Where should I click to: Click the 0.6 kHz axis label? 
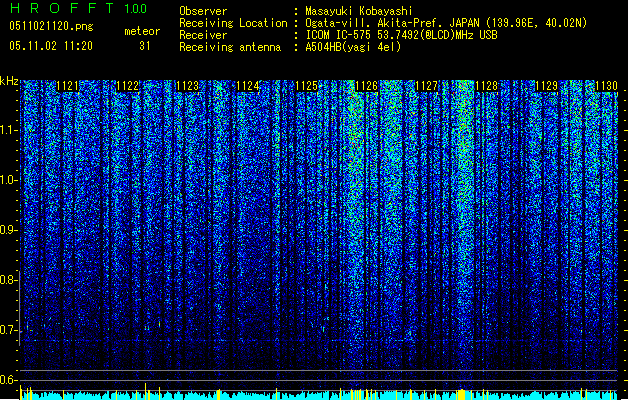(x=8, y=380)
